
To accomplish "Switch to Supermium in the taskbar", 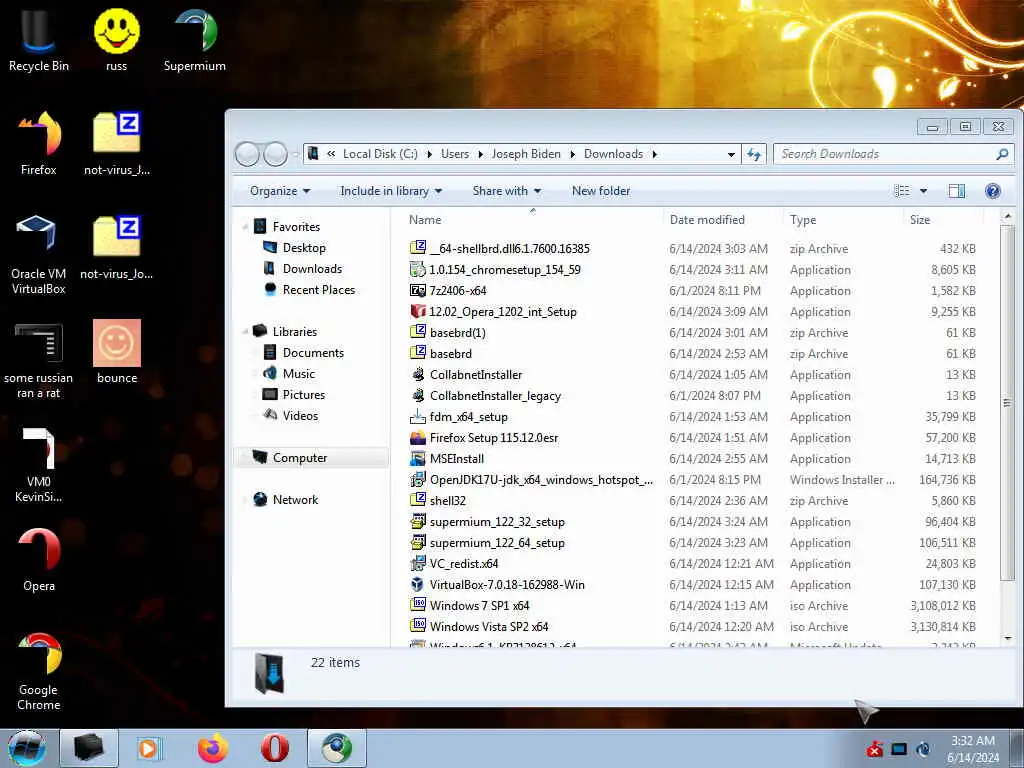I will coord(337,748).
